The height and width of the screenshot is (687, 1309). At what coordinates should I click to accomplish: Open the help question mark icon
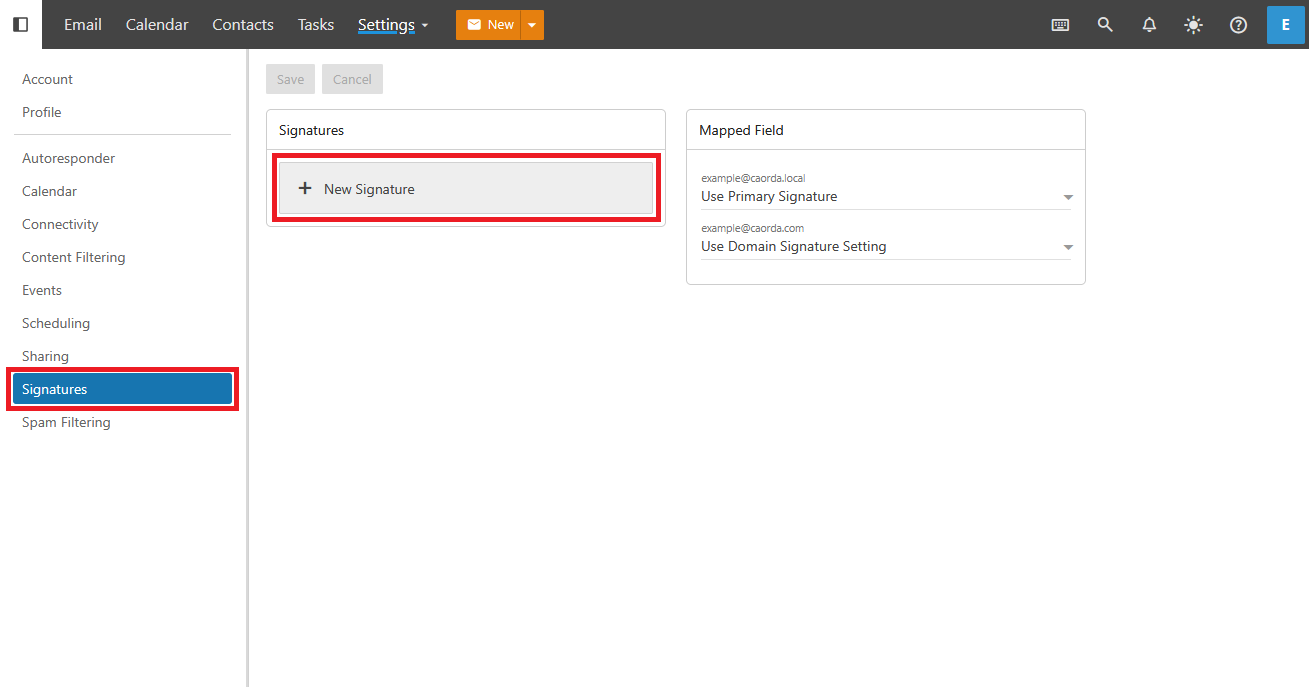1238,25
